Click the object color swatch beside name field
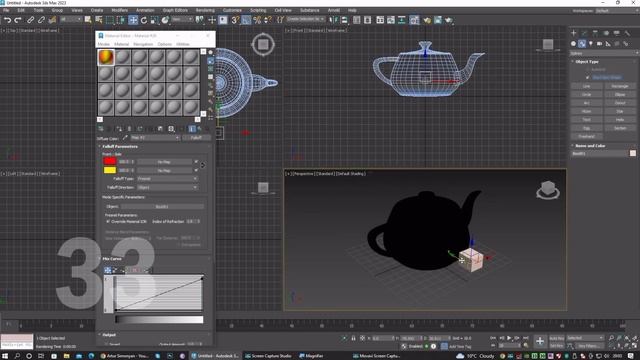Screen dimensions: 640x360 click(x=633, y=153)
